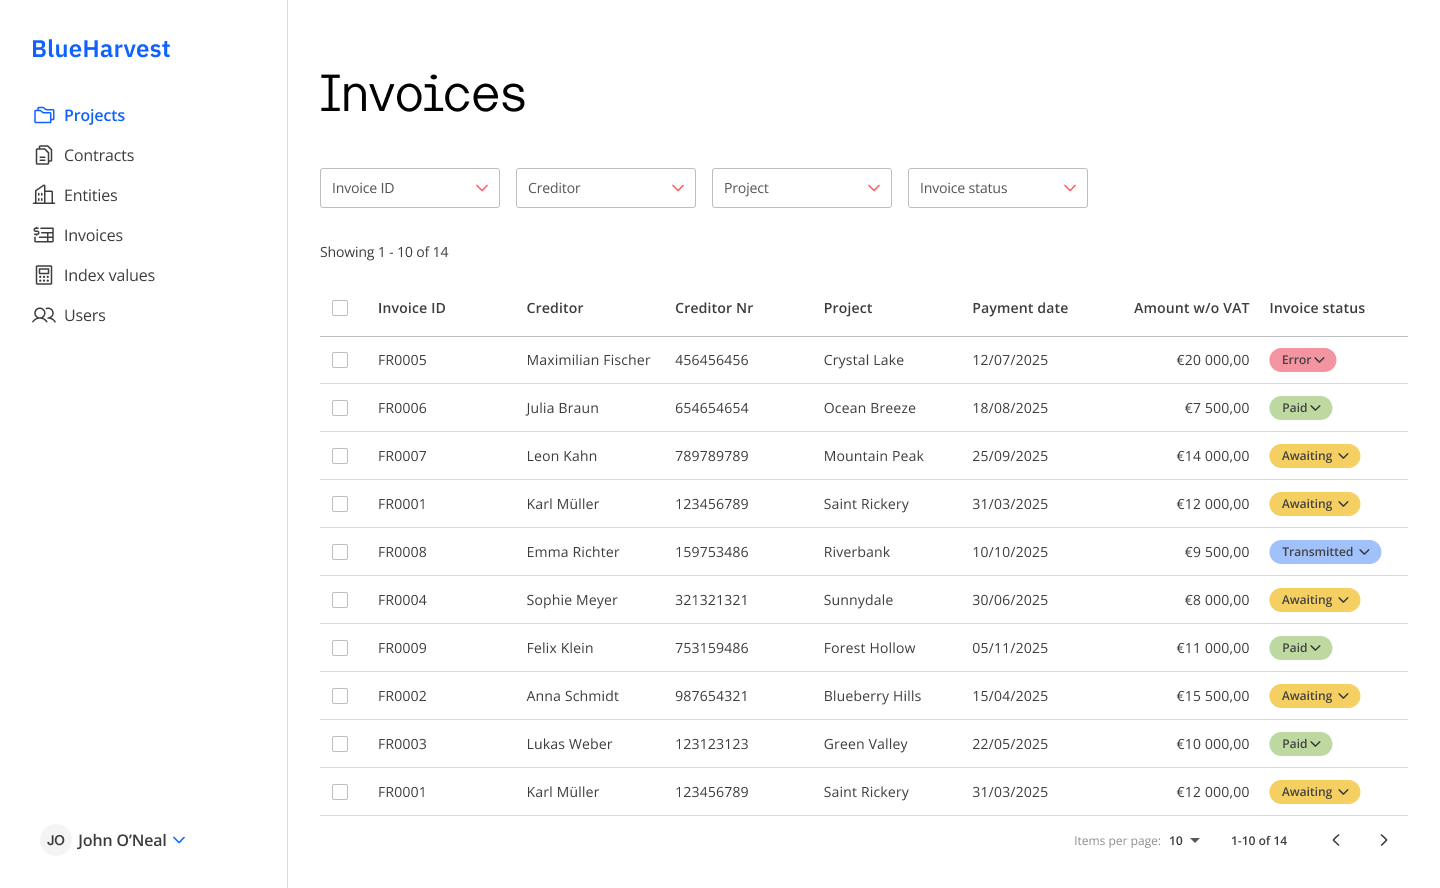Check the row for invoice FR0008
Screen dimensions: 1440x888
340,552
